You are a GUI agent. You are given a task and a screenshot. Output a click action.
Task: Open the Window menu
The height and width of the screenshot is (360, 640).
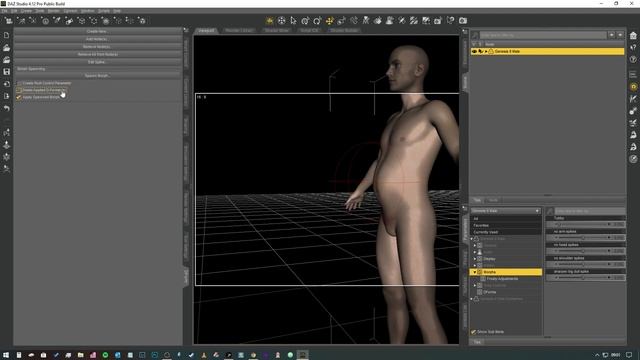[x=87, y=11]
